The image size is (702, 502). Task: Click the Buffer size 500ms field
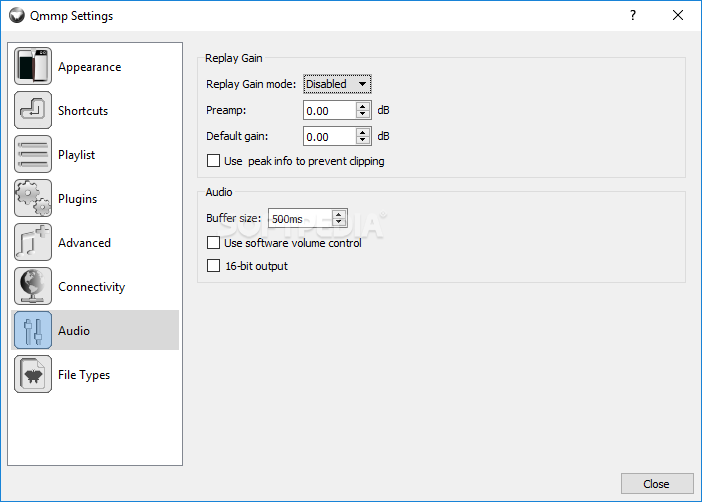300,219
